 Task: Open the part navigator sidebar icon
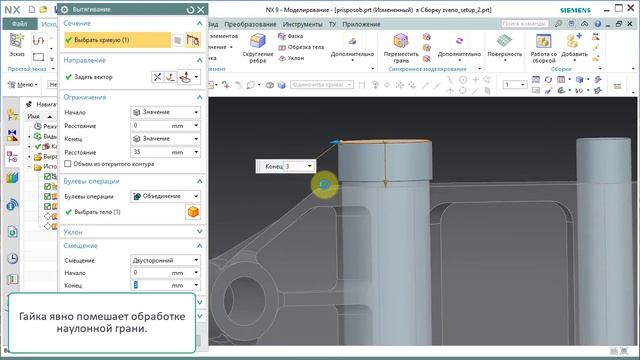pos(12,156)
